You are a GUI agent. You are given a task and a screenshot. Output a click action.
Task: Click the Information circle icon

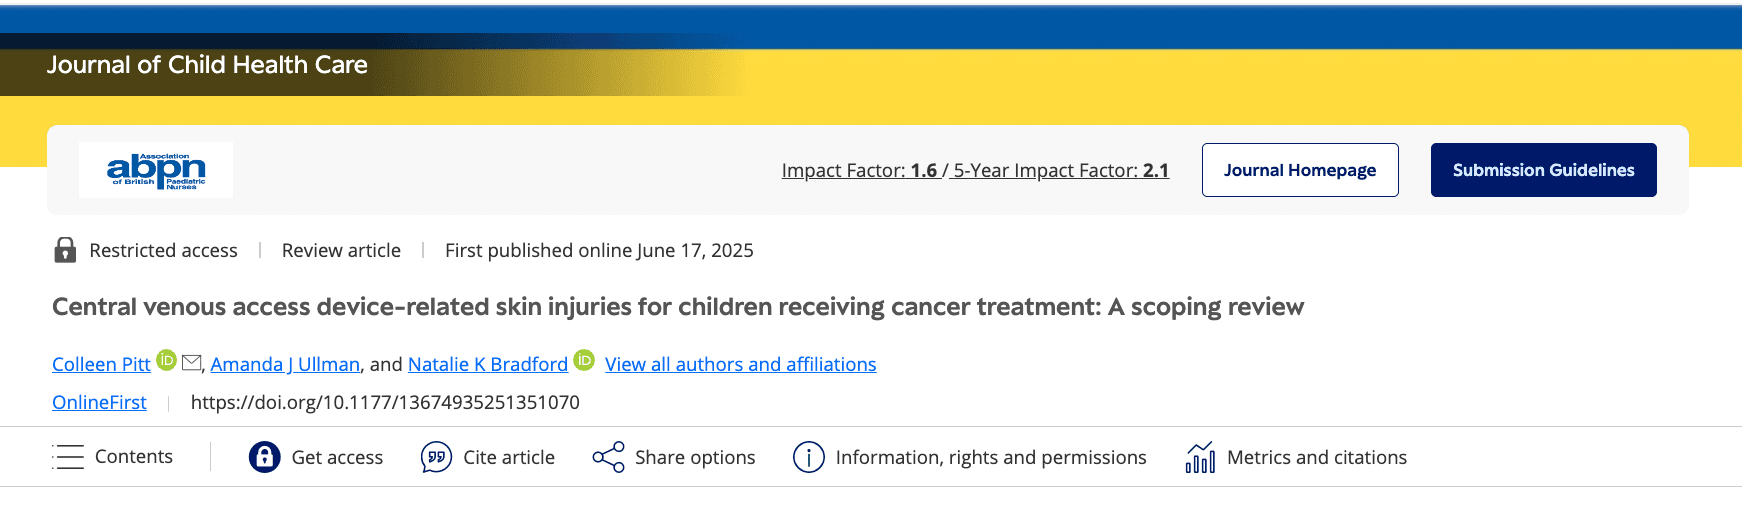[808, 457]
